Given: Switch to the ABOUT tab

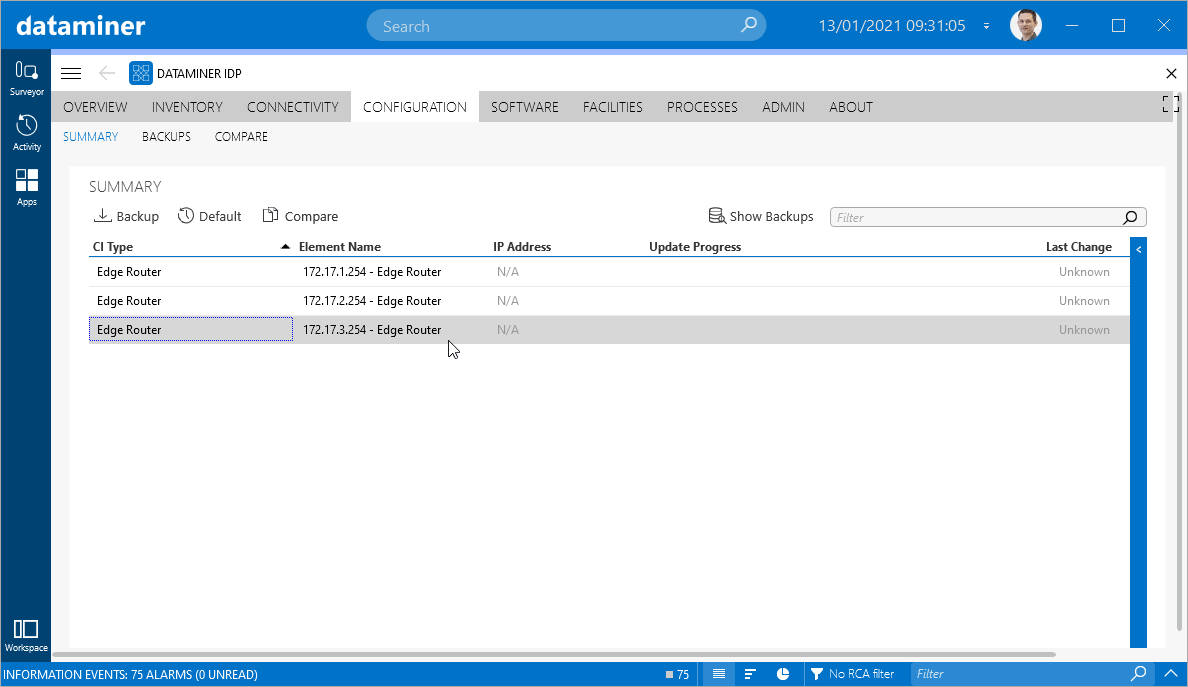Looking at the screenshot, I should tap(851, 107).
